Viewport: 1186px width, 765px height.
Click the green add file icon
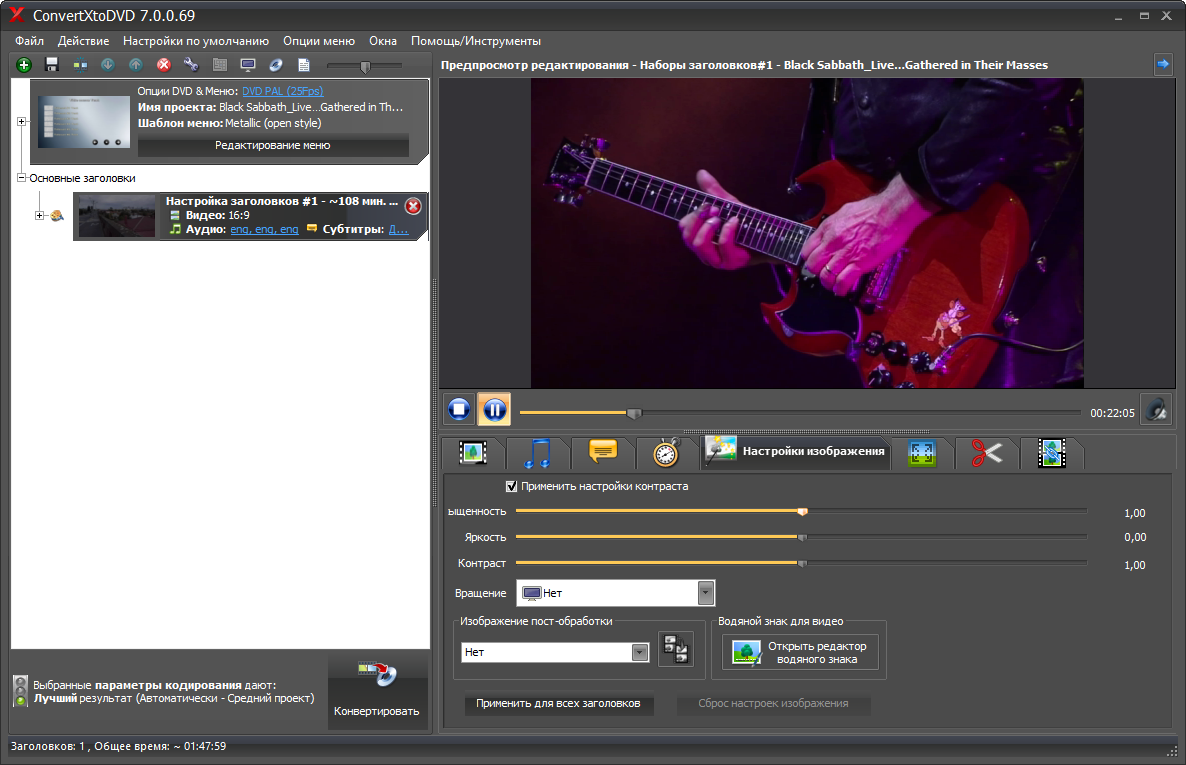tap(24, 65)
